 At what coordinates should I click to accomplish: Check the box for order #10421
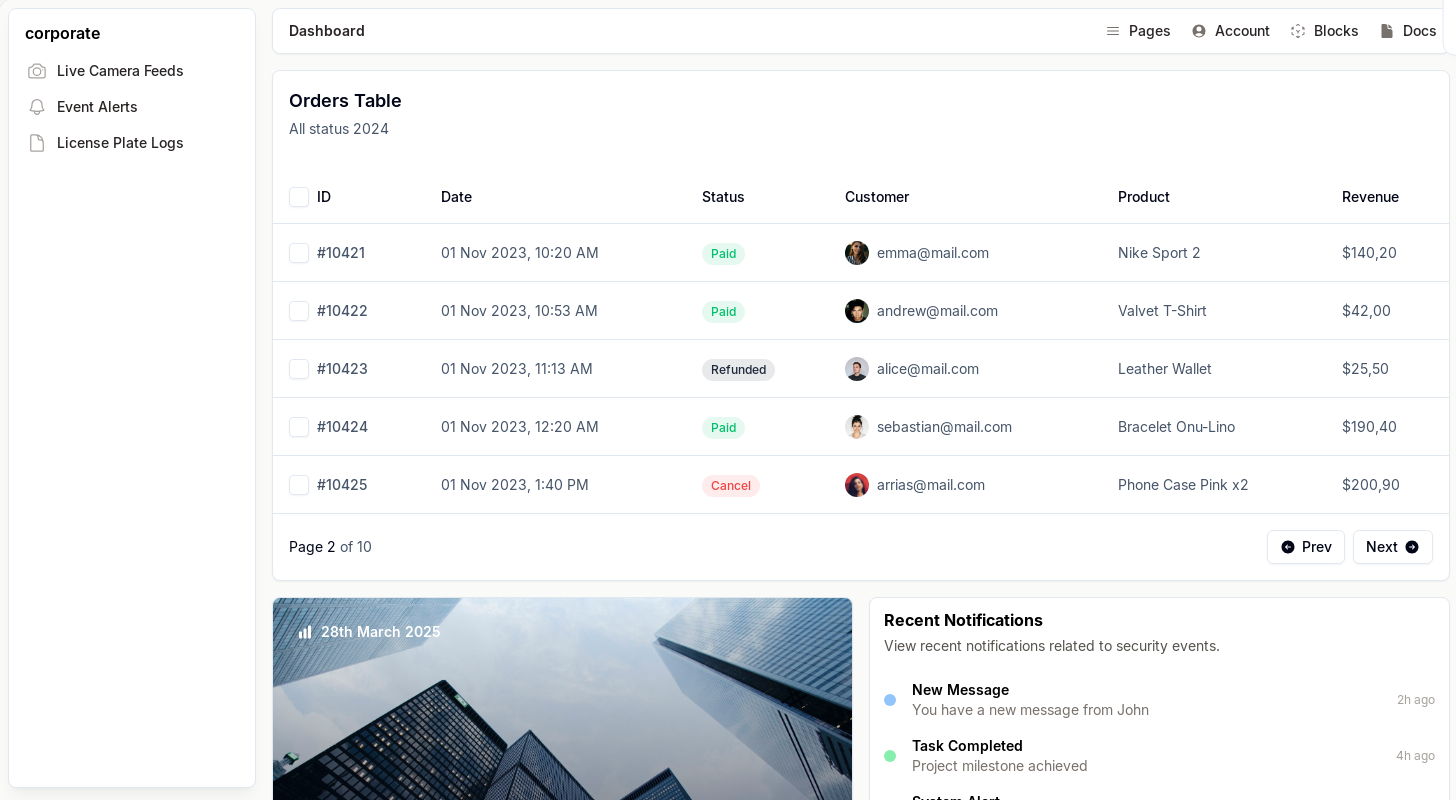[299, 253]
